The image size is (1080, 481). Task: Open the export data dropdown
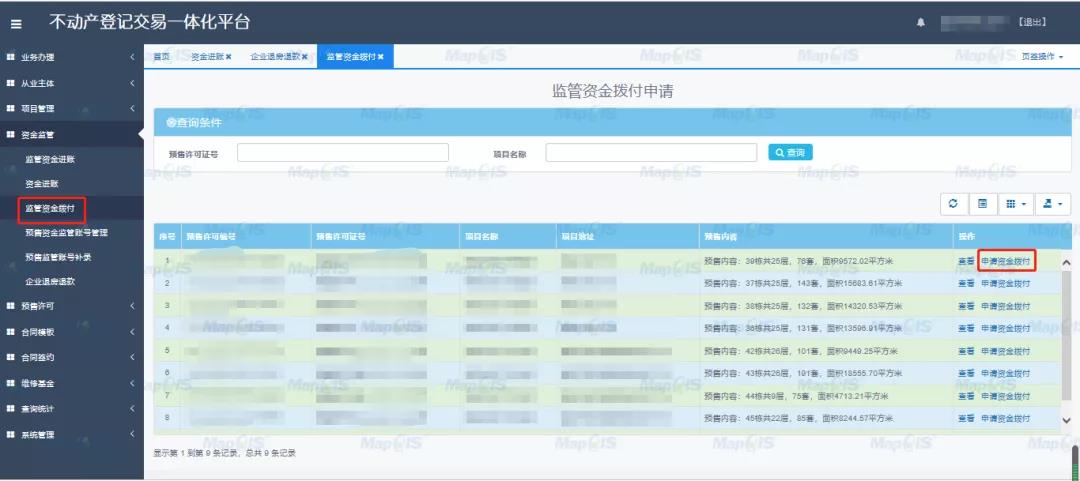click(1052, 204)
